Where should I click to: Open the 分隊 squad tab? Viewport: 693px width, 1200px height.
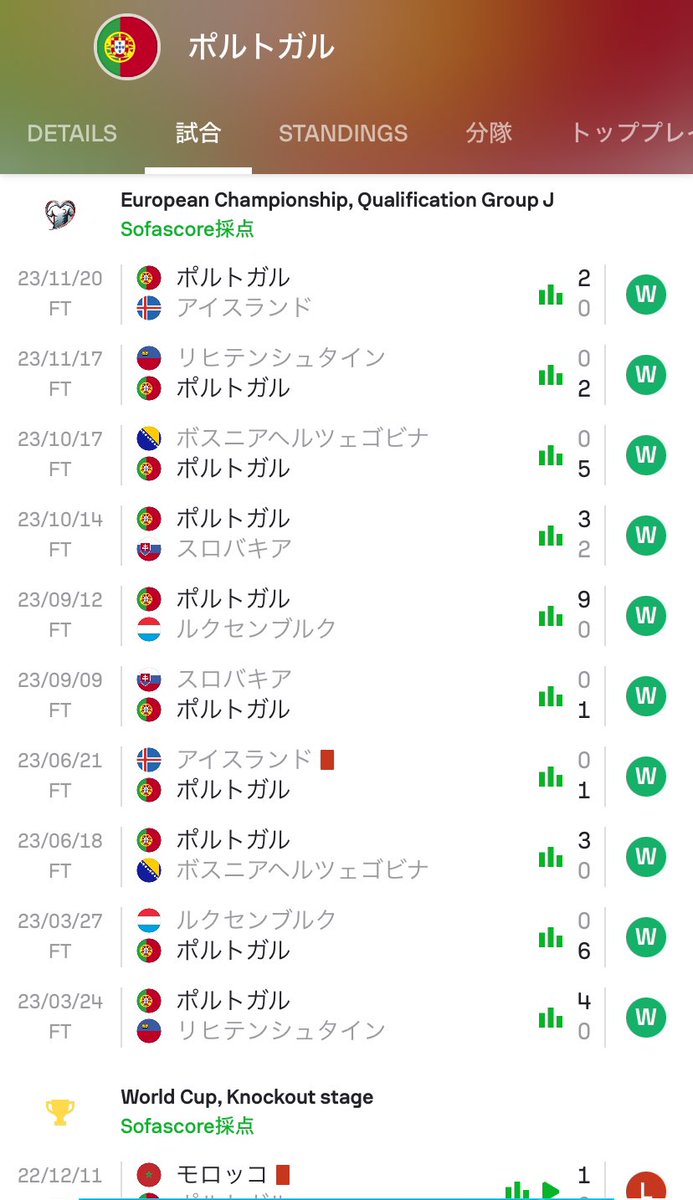[x=489, y=133]
